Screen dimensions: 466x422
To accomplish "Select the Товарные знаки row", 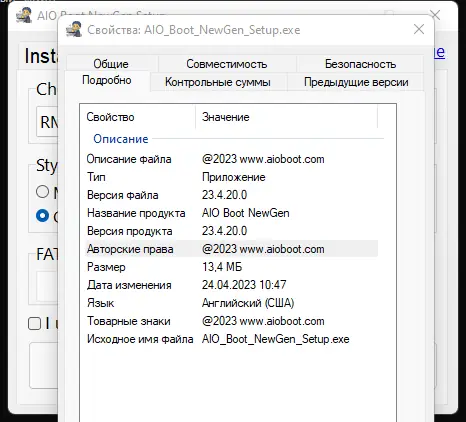I will (x=231, y=321).
